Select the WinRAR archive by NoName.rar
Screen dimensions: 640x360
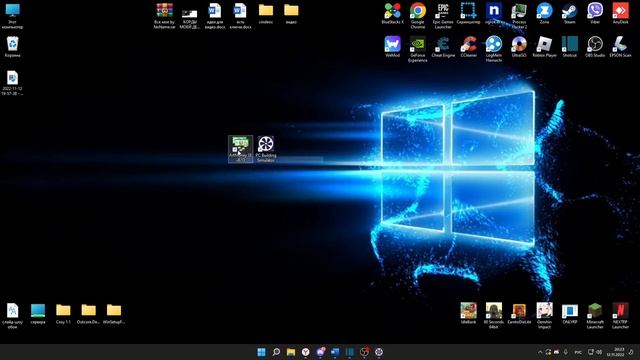(x=164, y=16)
